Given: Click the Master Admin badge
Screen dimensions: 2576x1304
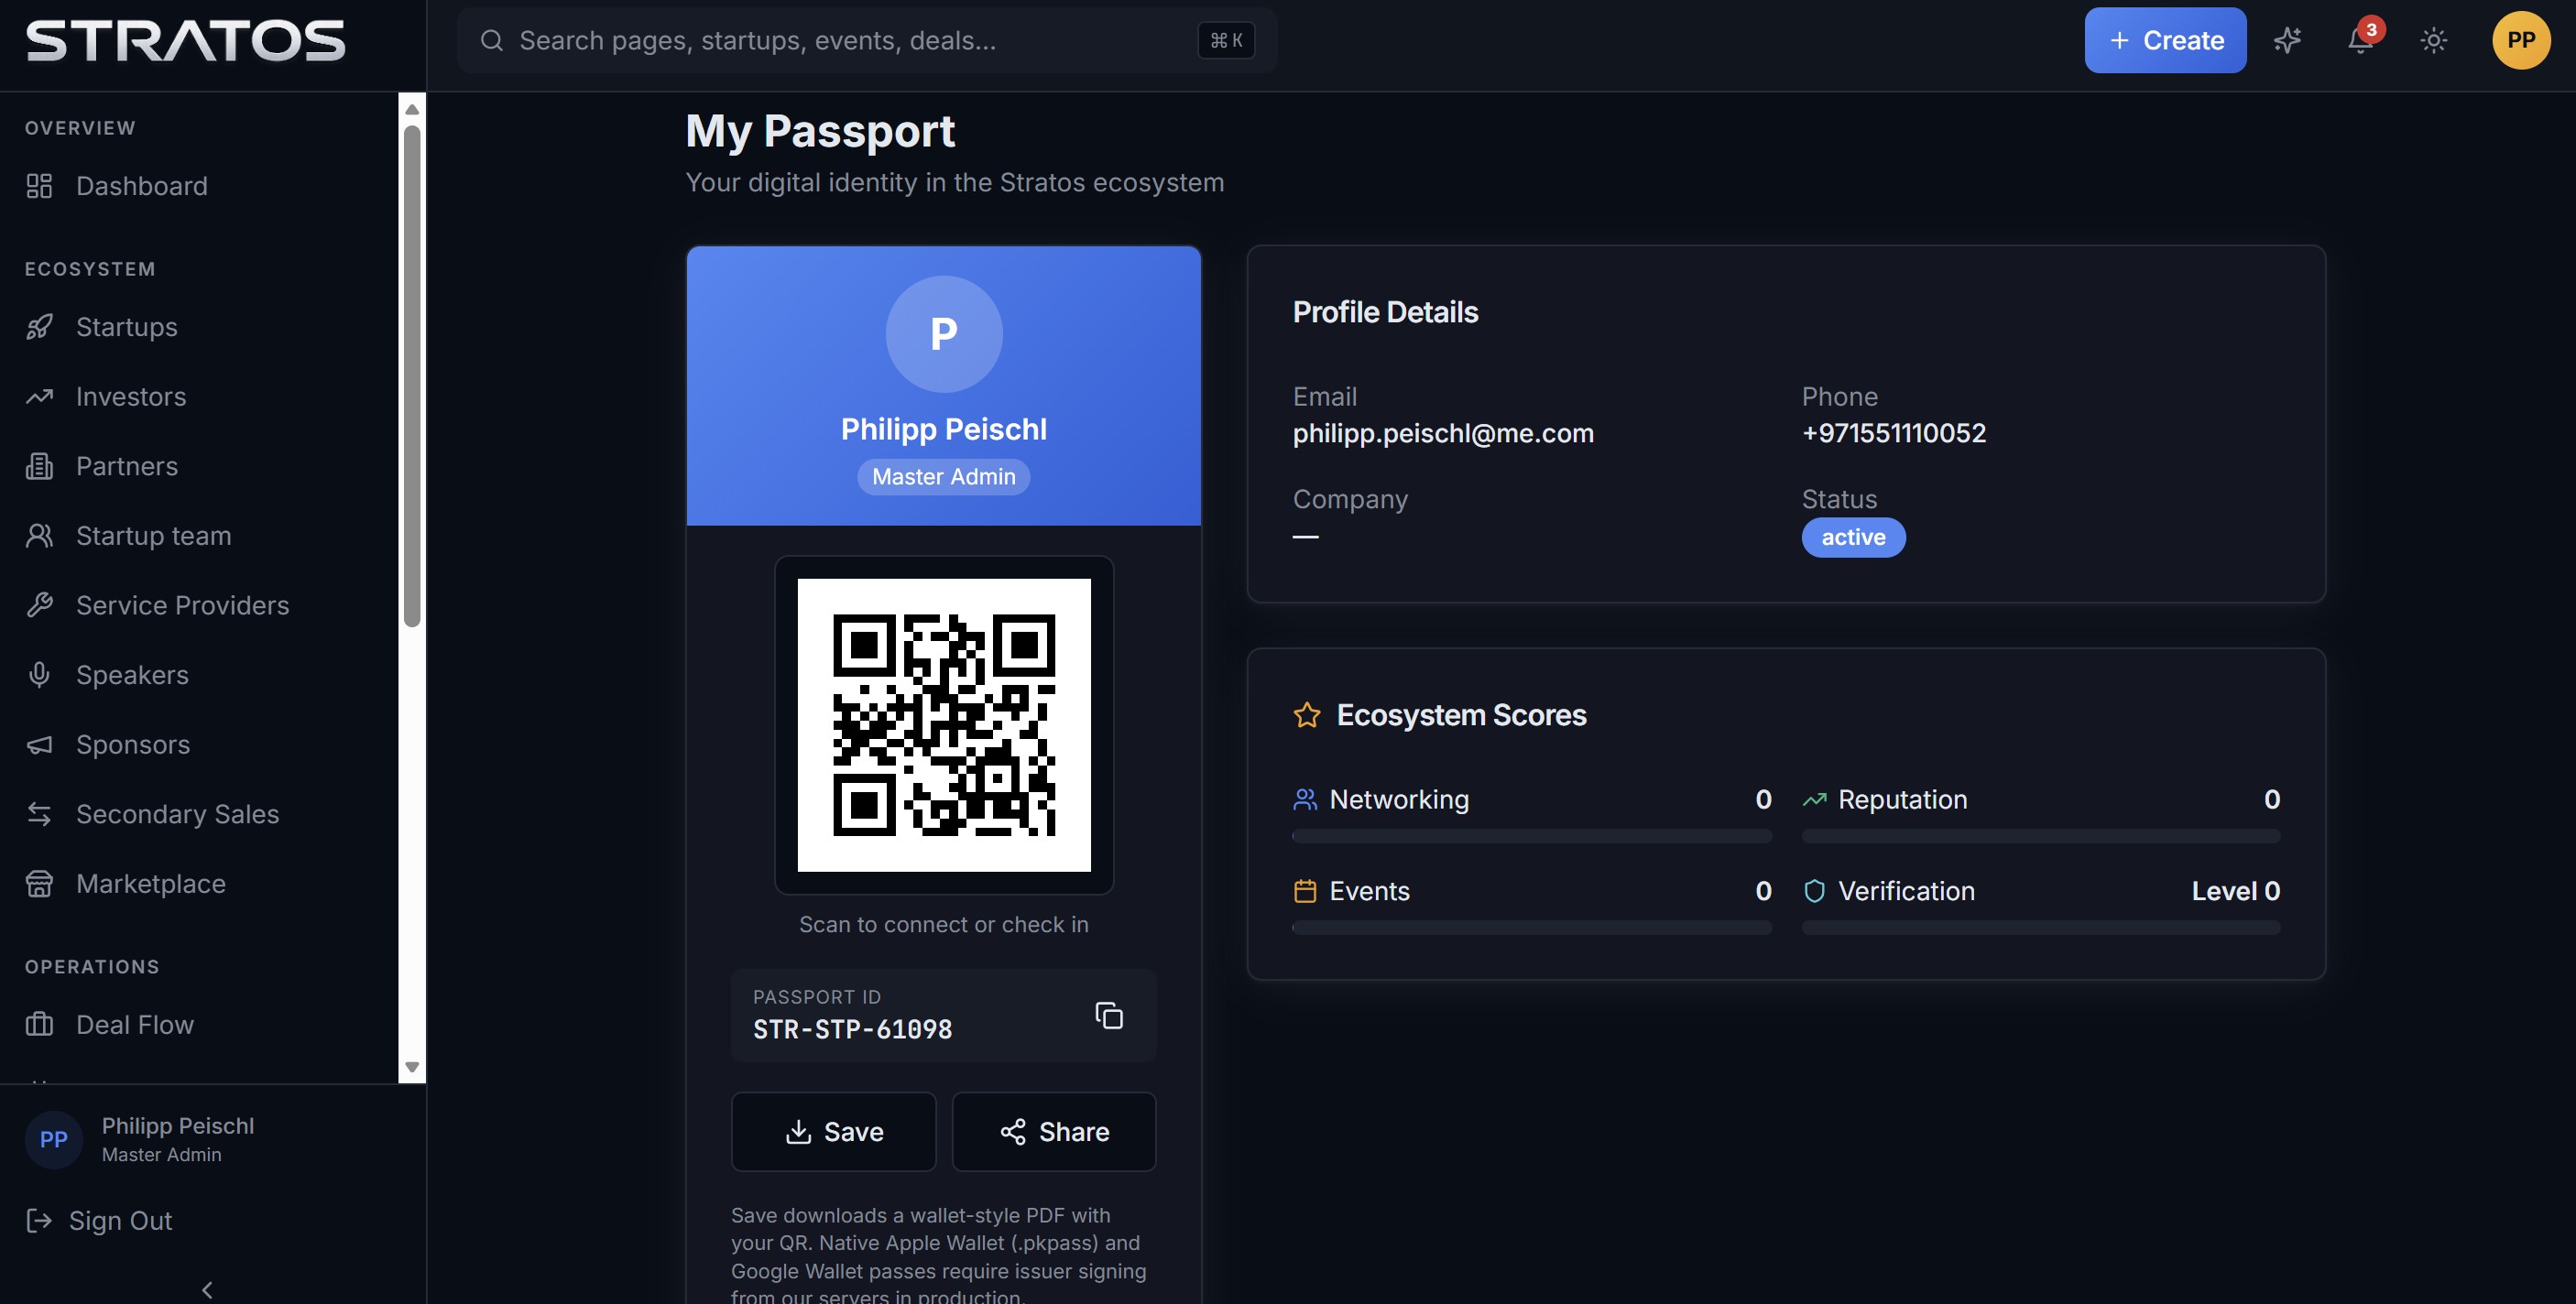Looking at the screenshot, I should point(943,477).
